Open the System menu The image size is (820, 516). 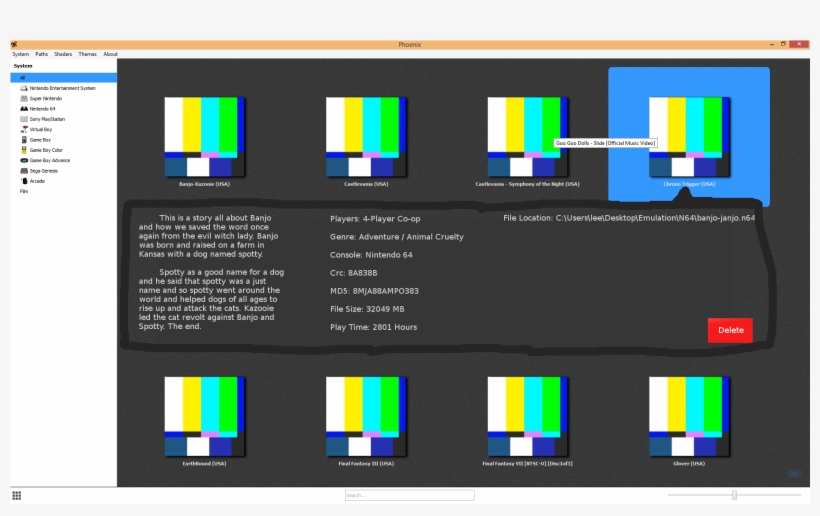click(21, 54)
